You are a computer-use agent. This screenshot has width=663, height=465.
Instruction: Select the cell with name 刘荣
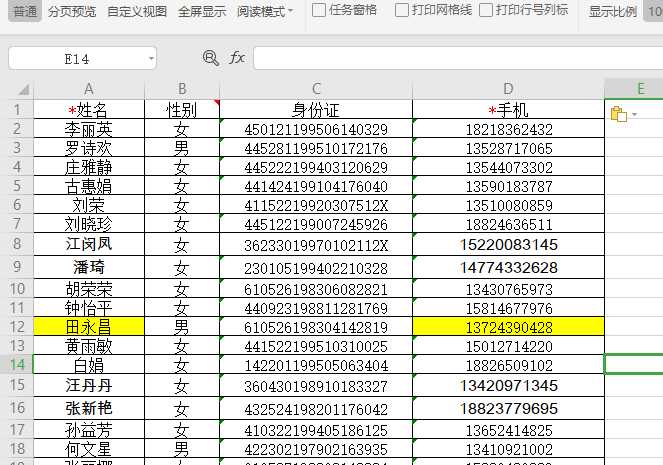89,205
